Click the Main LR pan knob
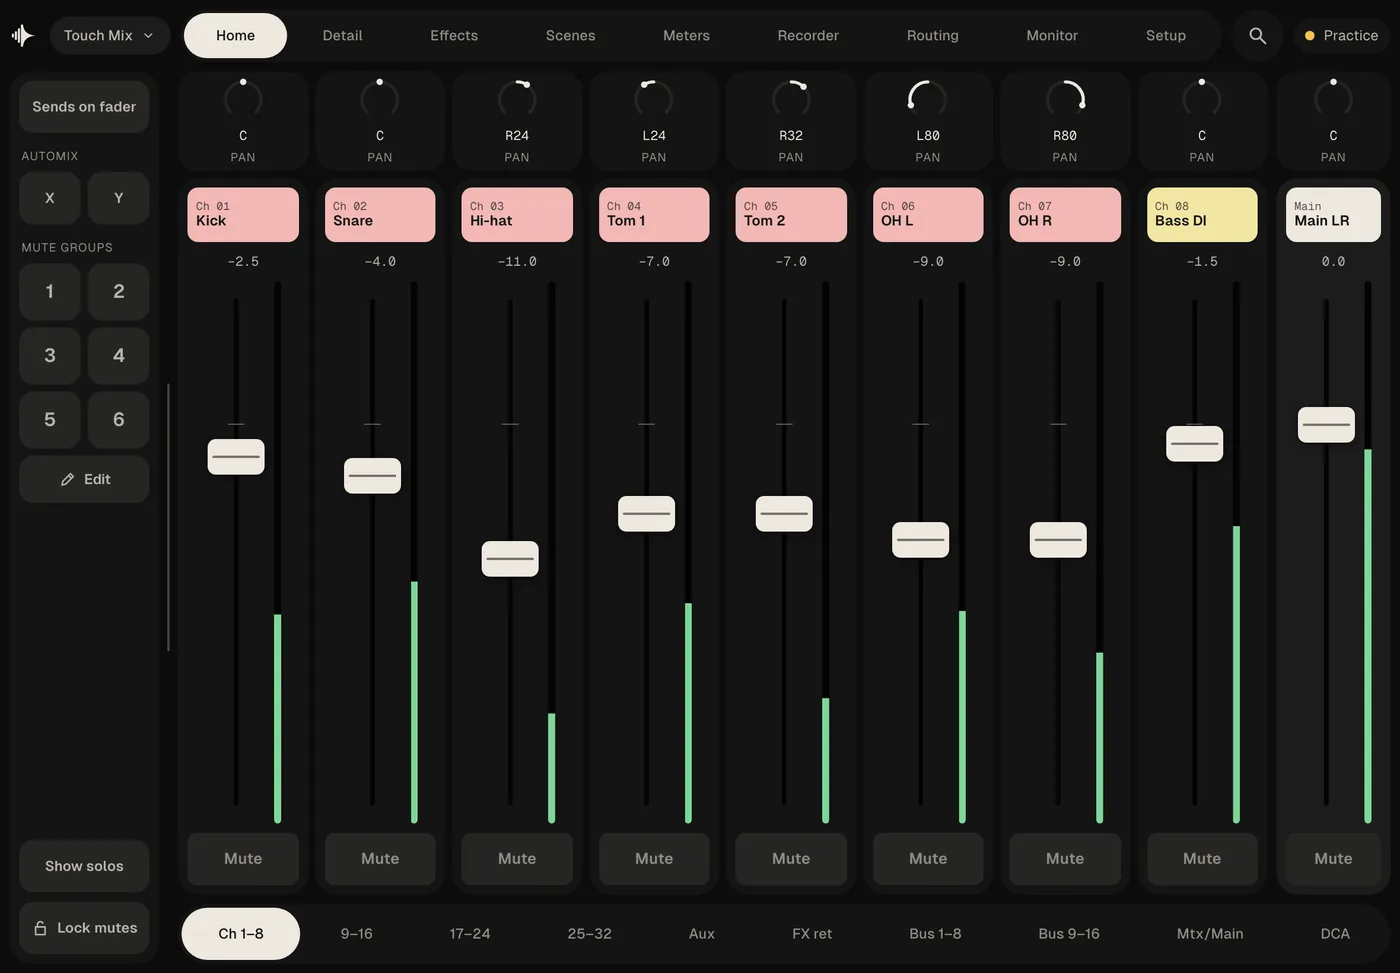1400x973 pixels. pyautogui.click(x=1333, y=98)
